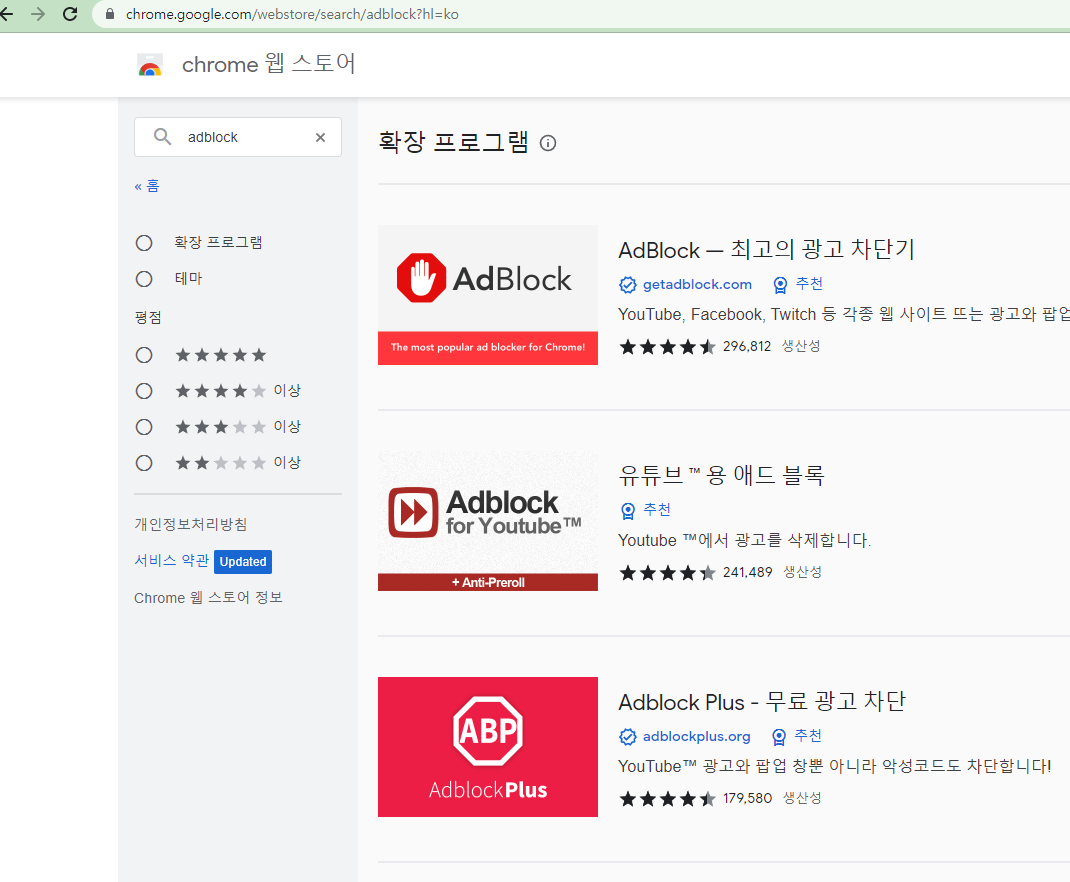This screenshot has width=1070, height=882.
Task: Open AdBlock — 최고의 광고 차단기 title
Action: tap(766, 250)
